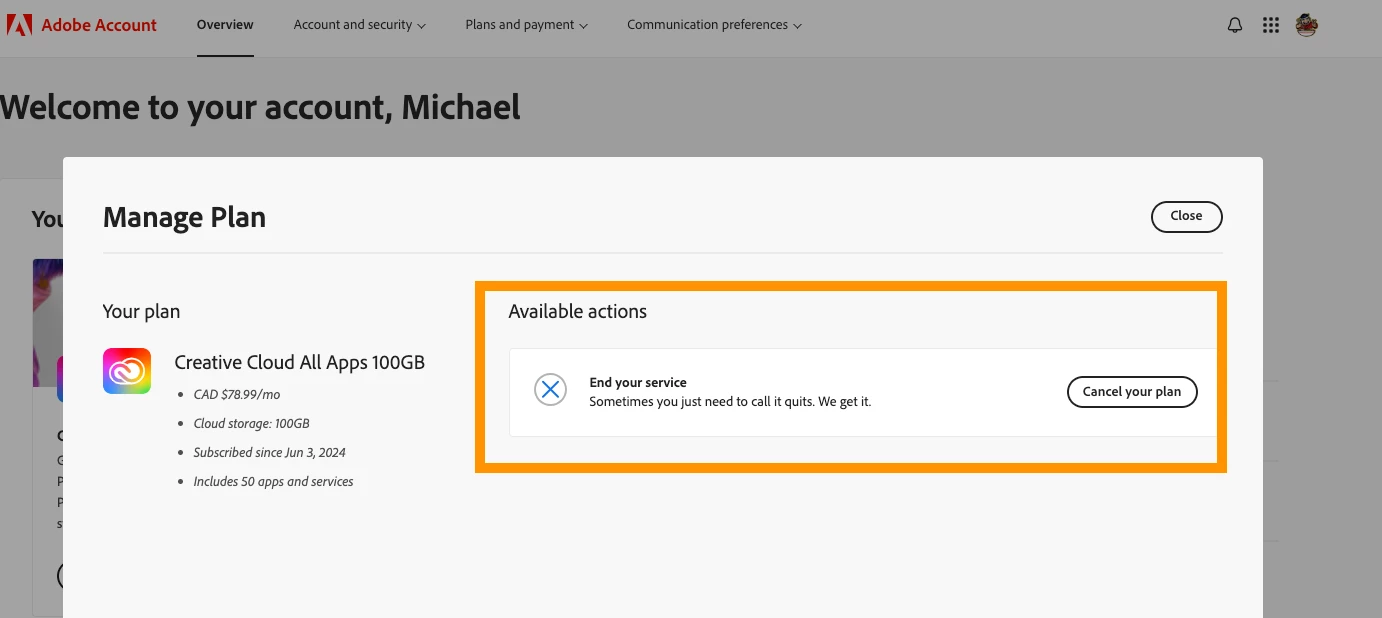1382x618 pixels.
Task: Close the Manage Plan dialog
Action: (x=1186, y=216)
